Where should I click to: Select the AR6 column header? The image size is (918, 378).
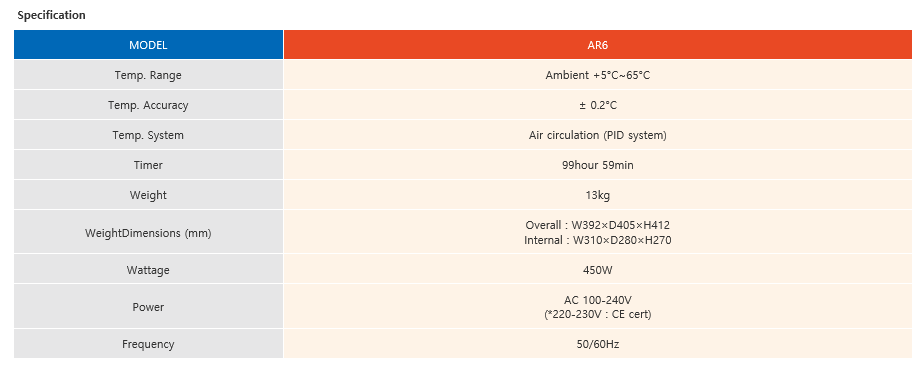(598, 45)
